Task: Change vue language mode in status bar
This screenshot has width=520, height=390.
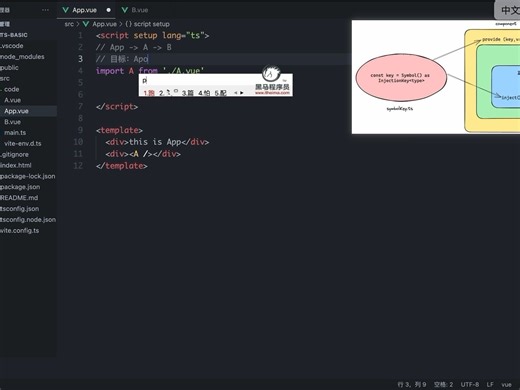Action: [506, 384]
